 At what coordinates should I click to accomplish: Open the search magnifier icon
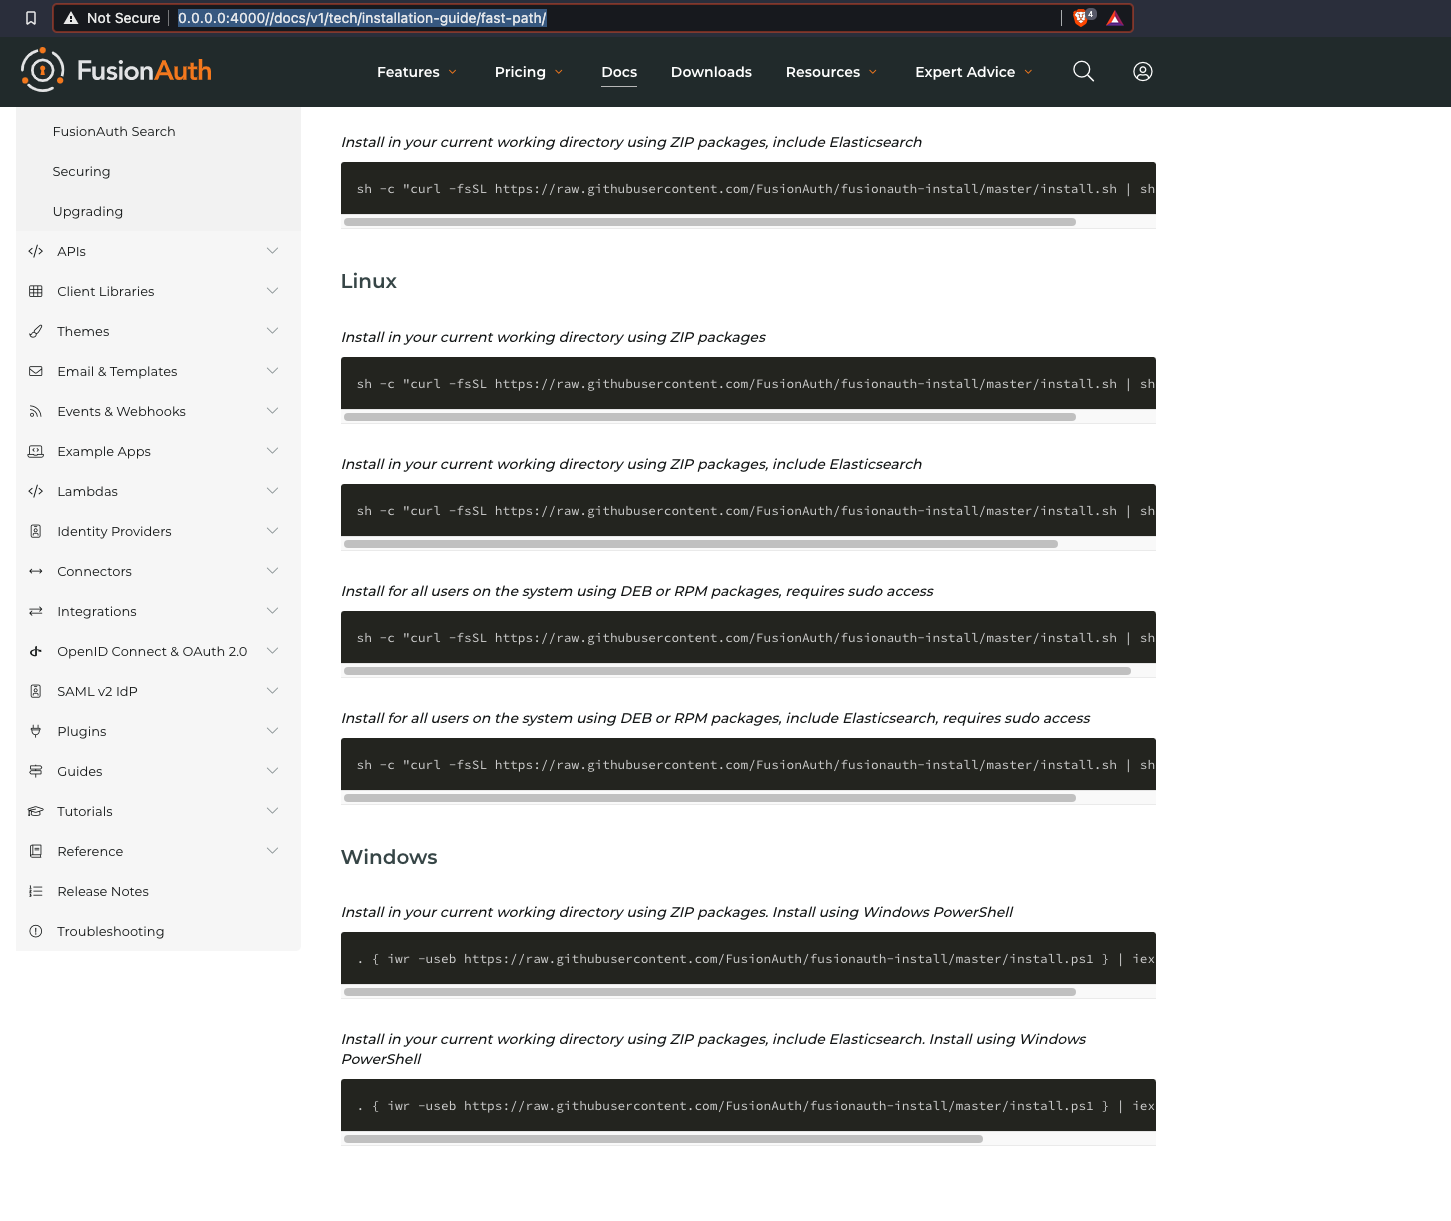click(1083, 71)
